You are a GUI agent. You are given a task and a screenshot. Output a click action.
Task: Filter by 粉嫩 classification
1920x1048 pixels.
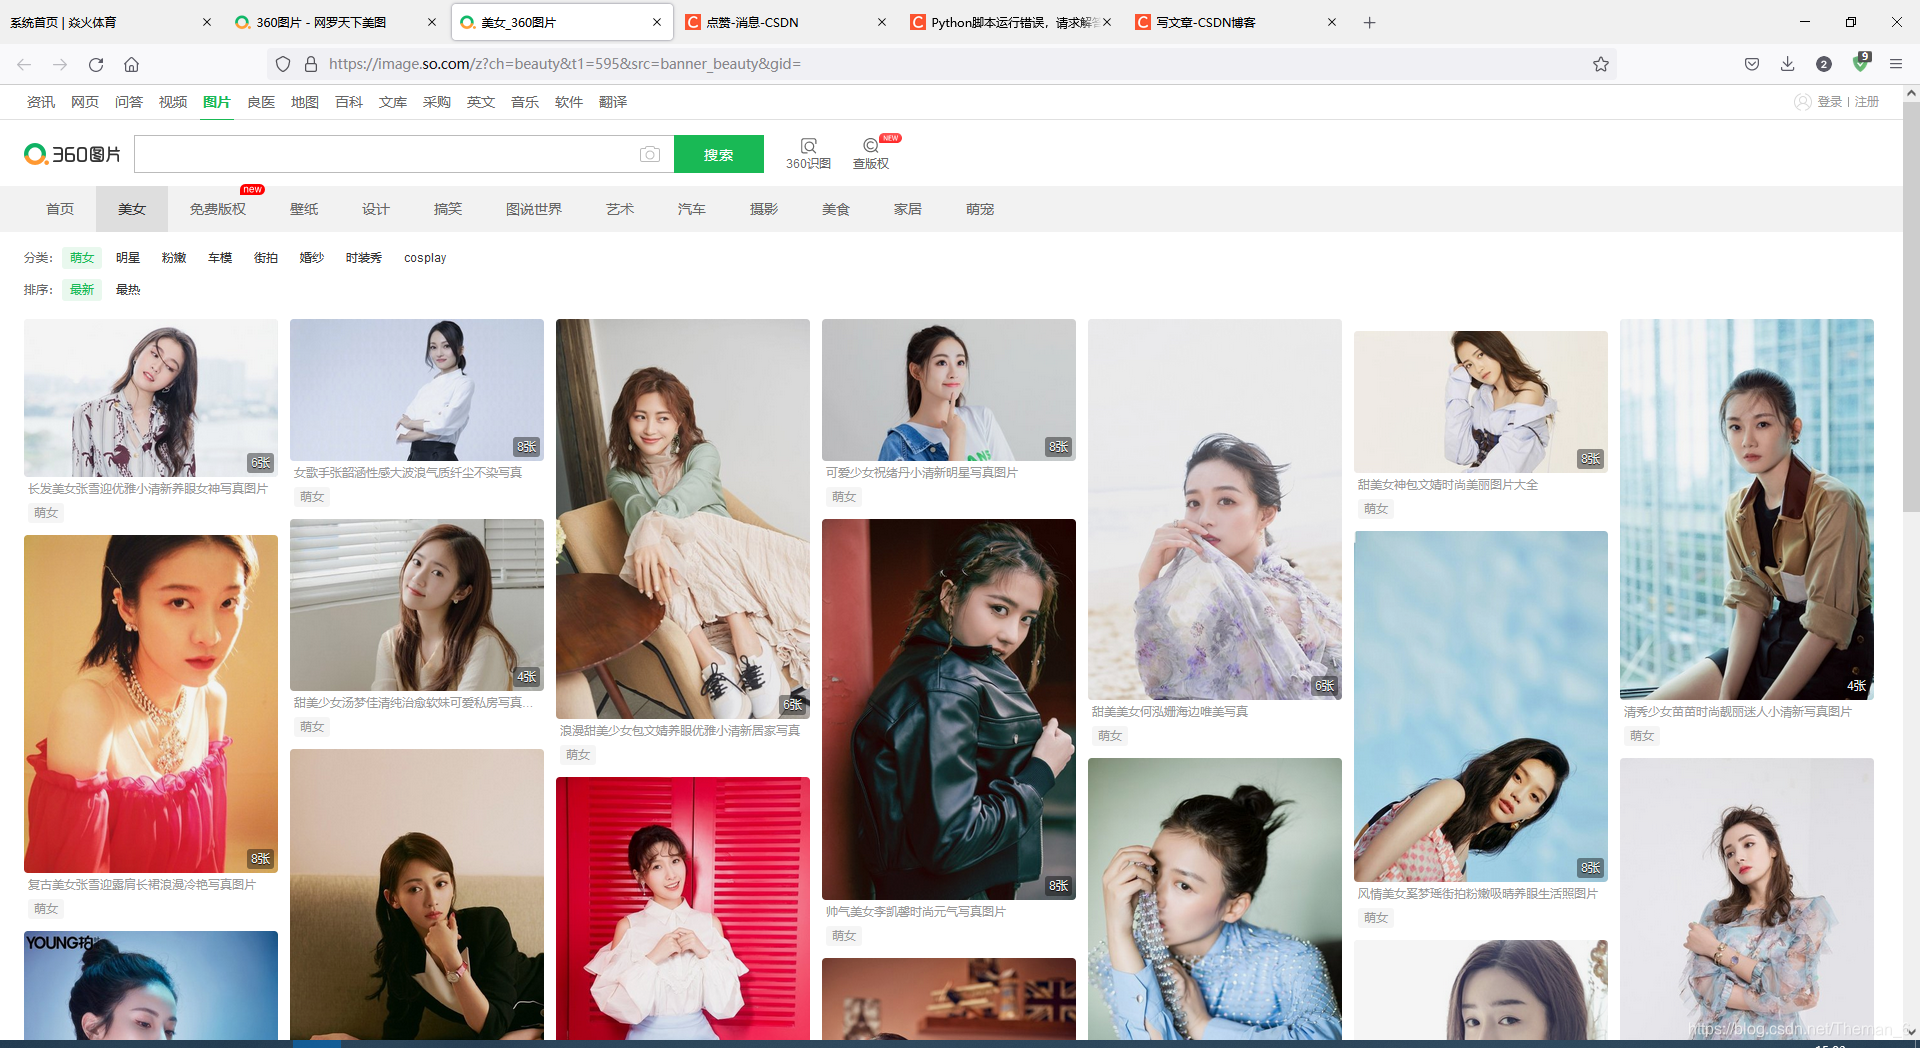pyautogui.click(x=174, y=258)
